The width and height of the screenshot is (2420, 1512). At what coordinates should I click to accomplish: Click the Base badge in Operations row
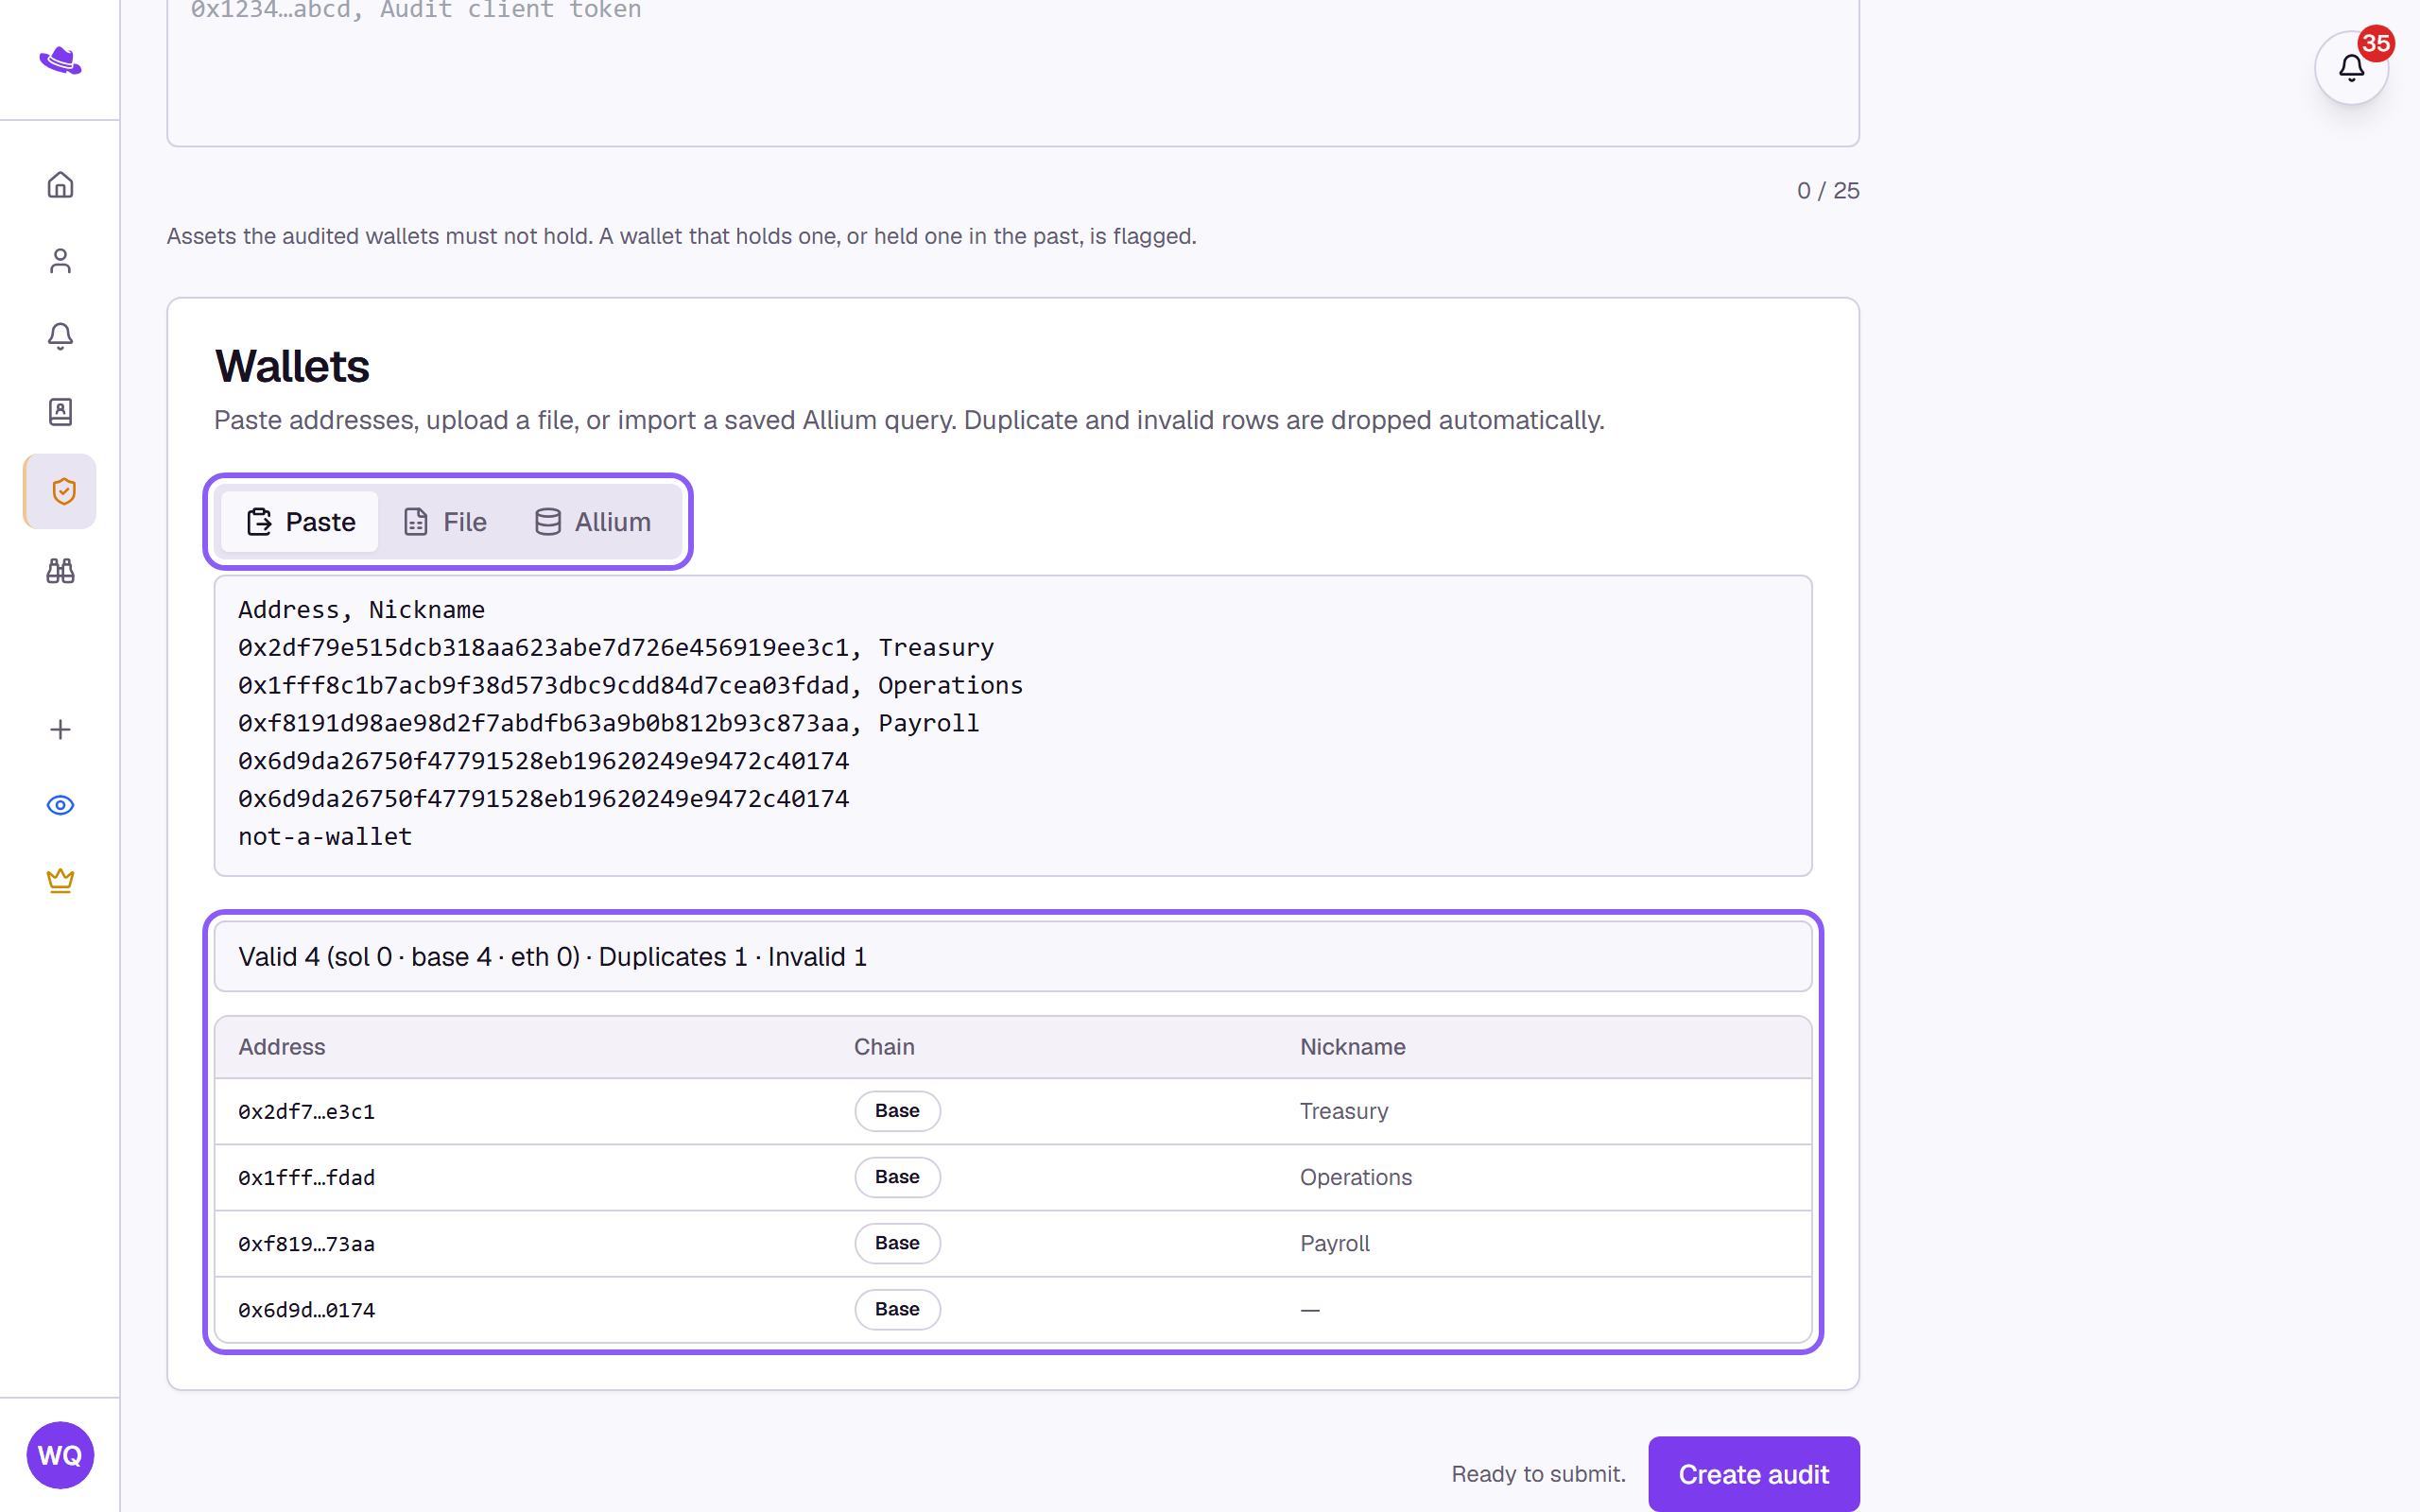pos(897,1177)
